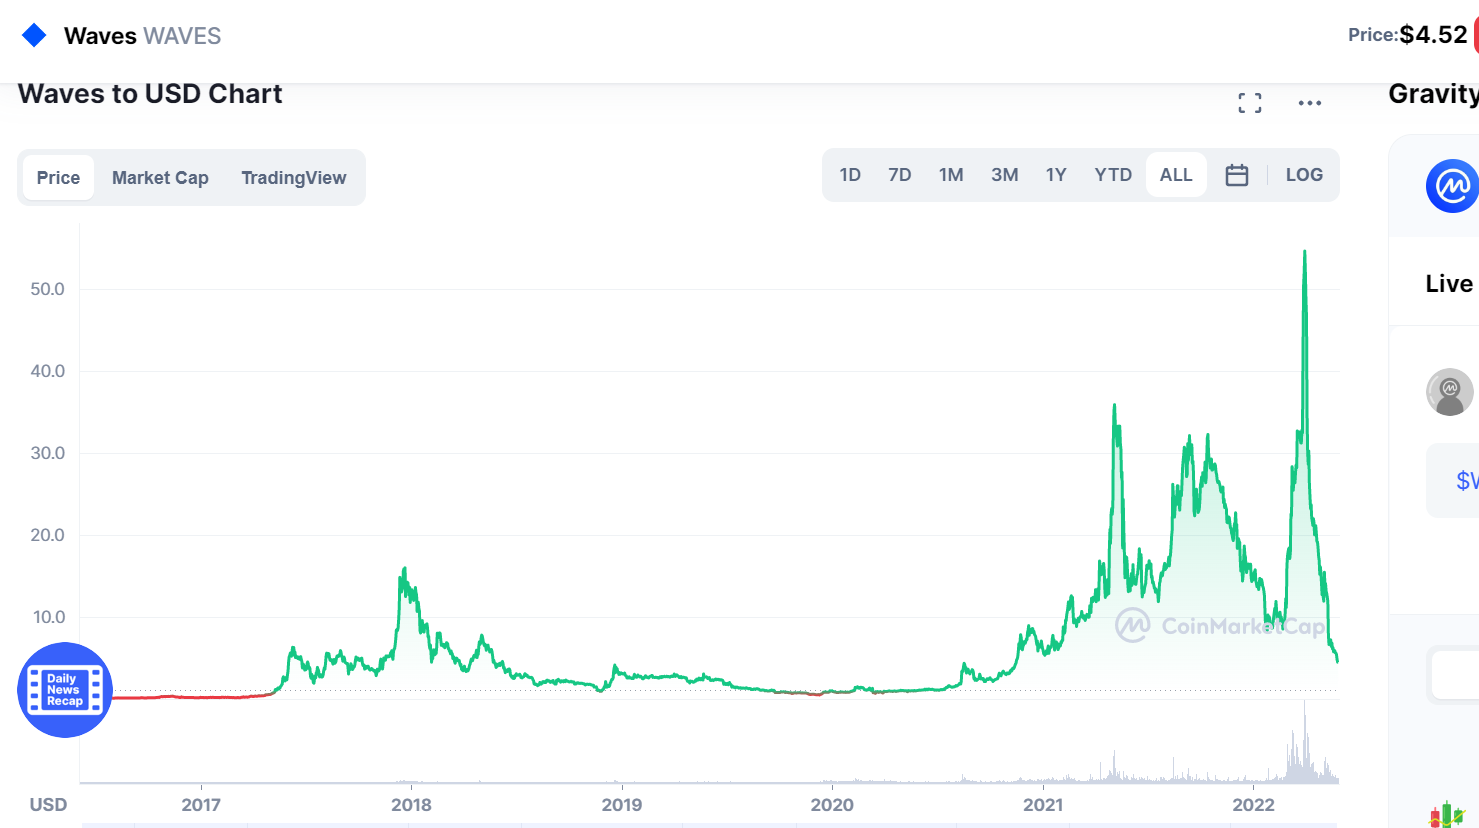
Task: Select the Price chart tab
Action: click(x=58, y=178)
